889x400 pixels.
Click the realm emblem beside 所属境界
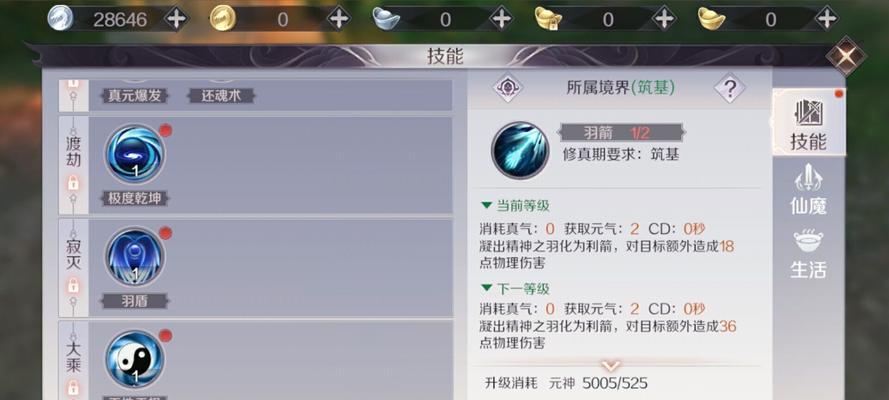pyautogui.click(x=508, y=88)
